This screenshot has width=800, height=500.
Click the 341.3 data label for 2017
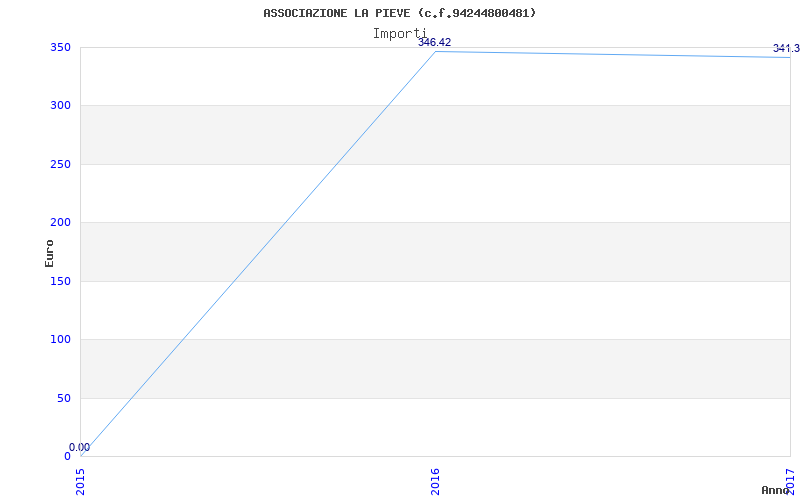(x=786, y=48)
